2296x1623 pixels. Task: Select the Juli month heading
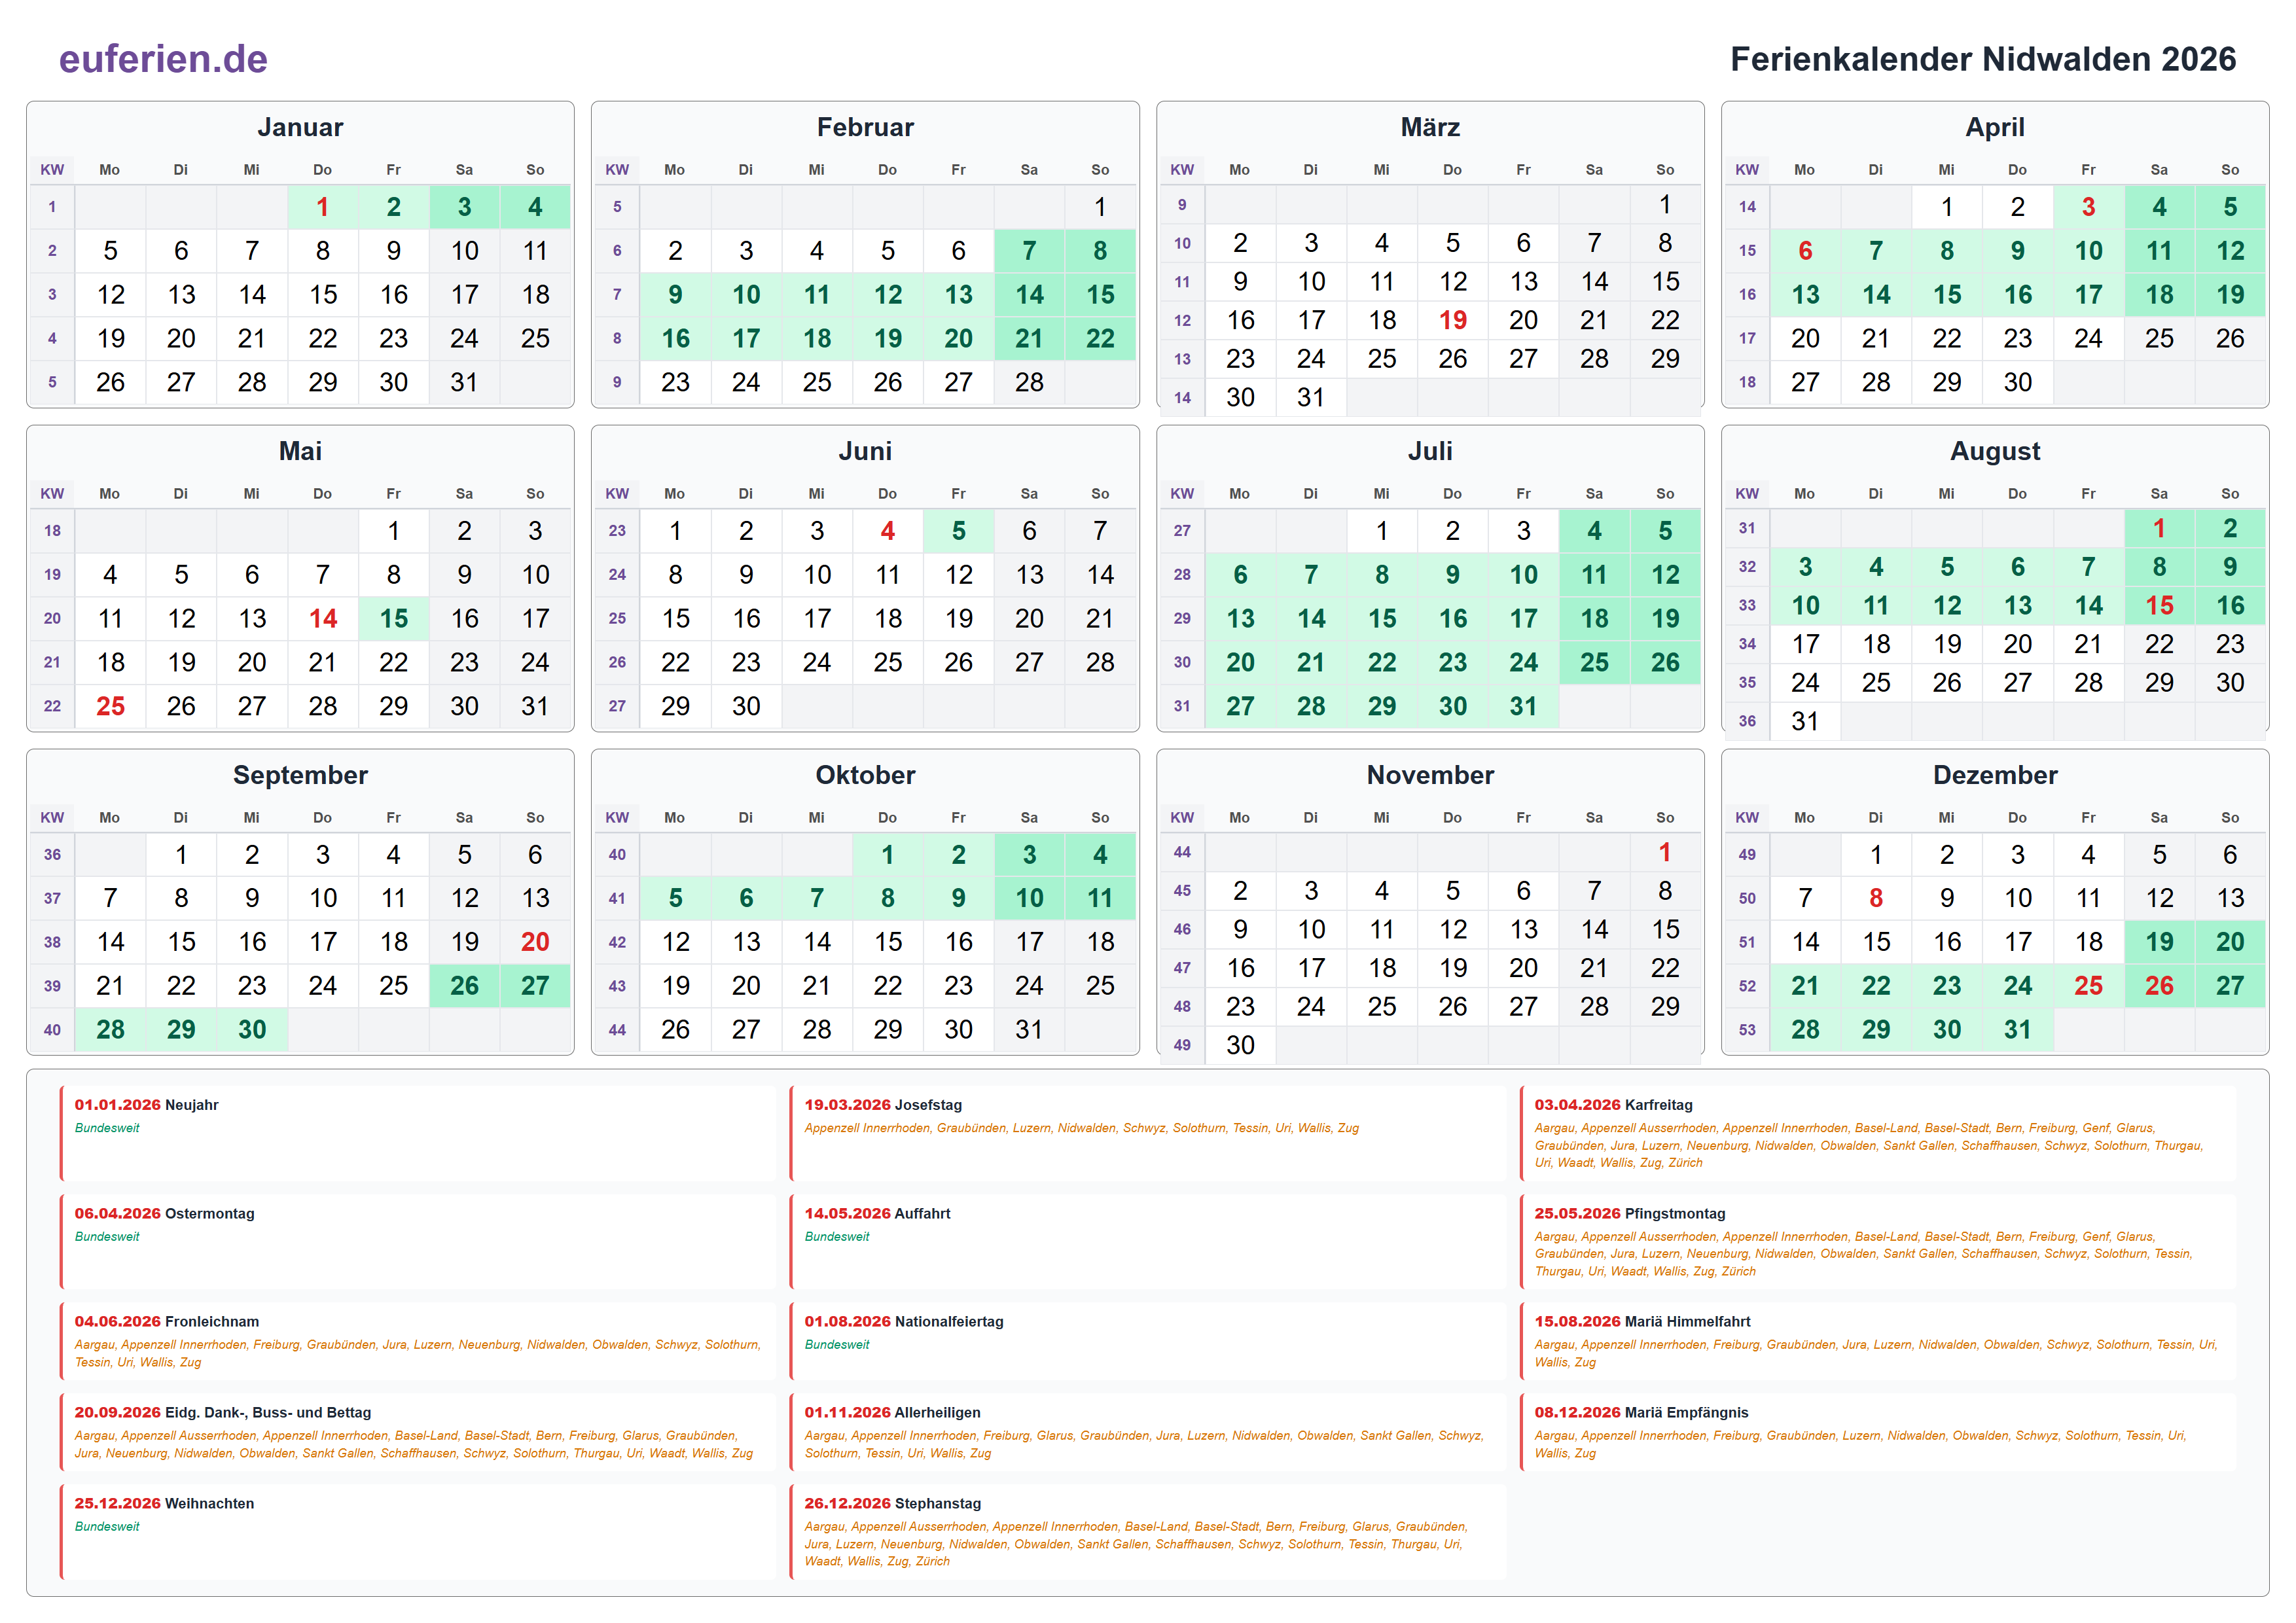pos(1430,451)
